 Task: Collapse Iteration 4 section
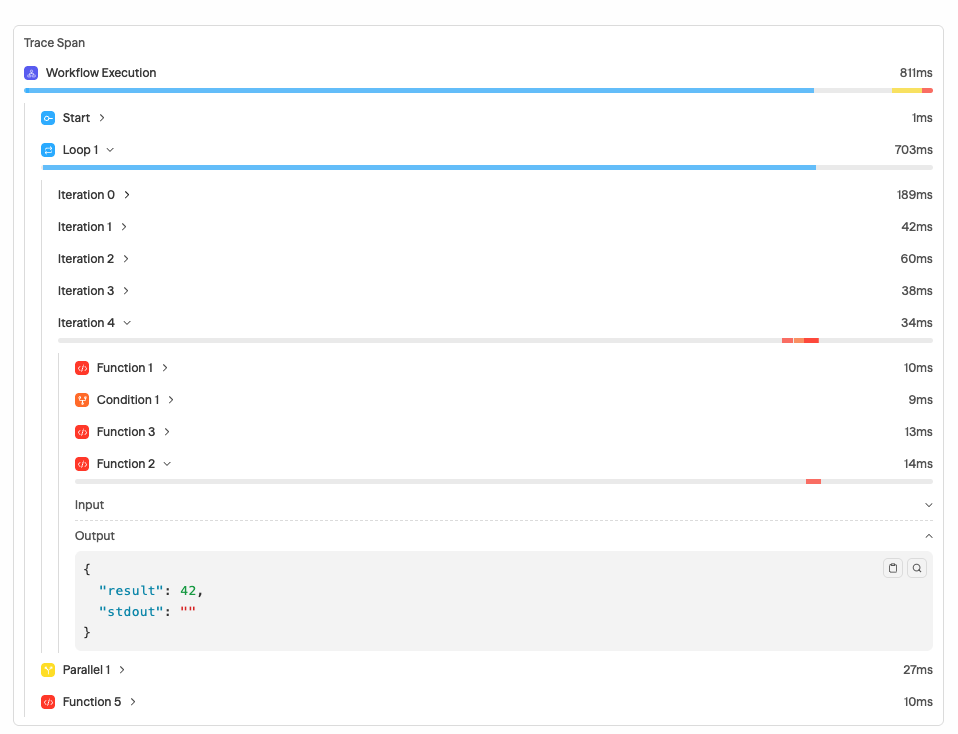127,323
